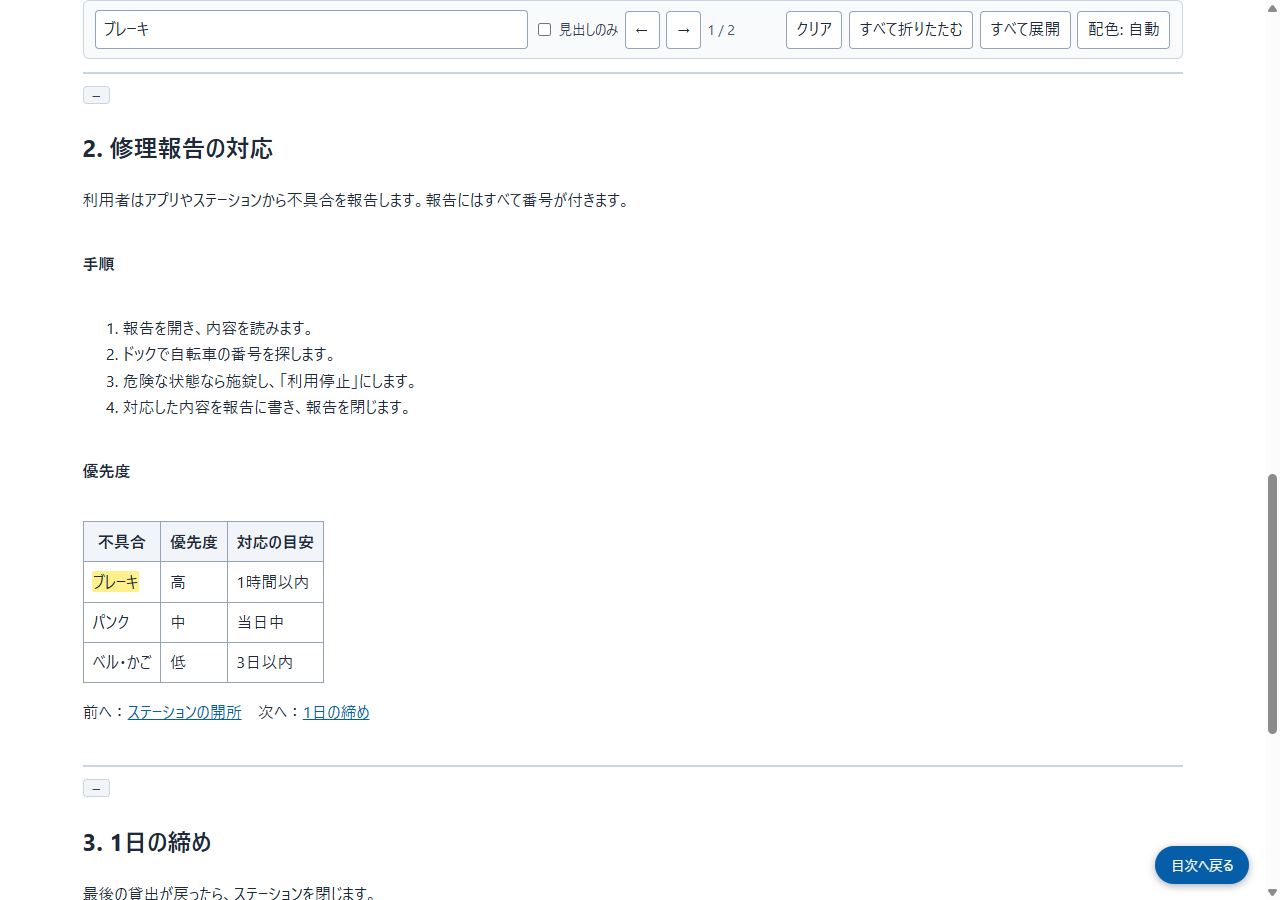
Task: Collapse section 2. 修理報告の対応
Action: coord(96,95)
